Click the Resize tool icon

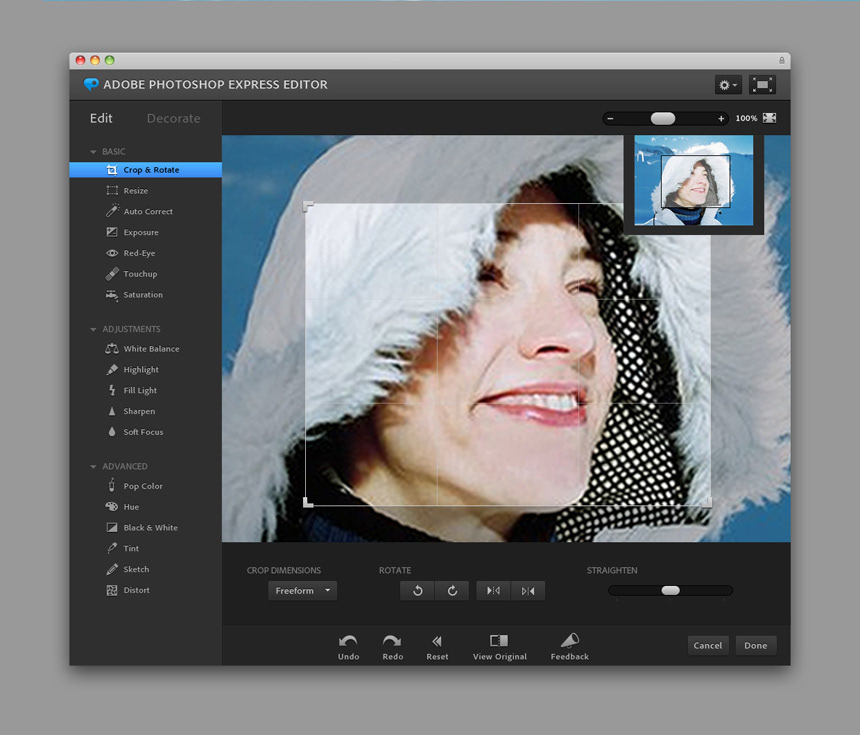pyautogui.click(x=112, y=190)
